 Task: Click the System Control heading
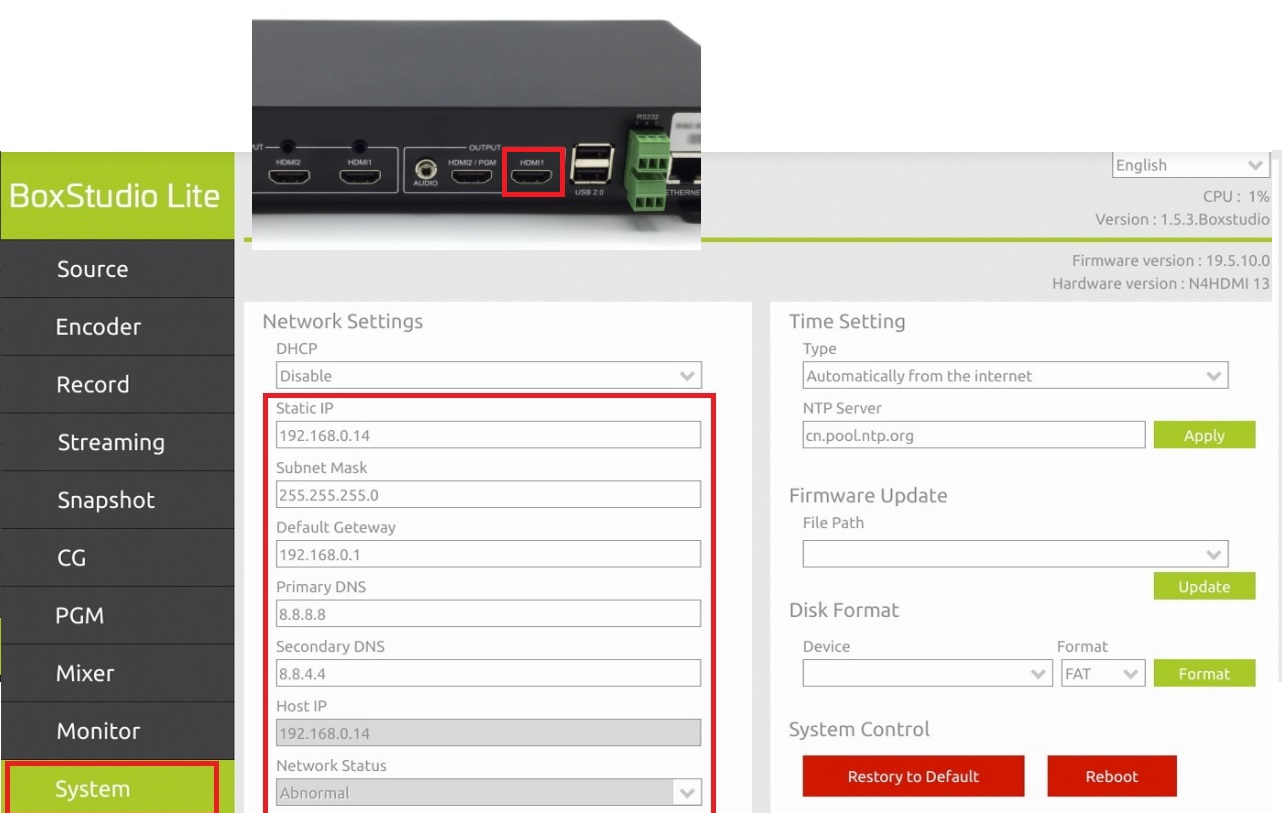coord(859,729)
